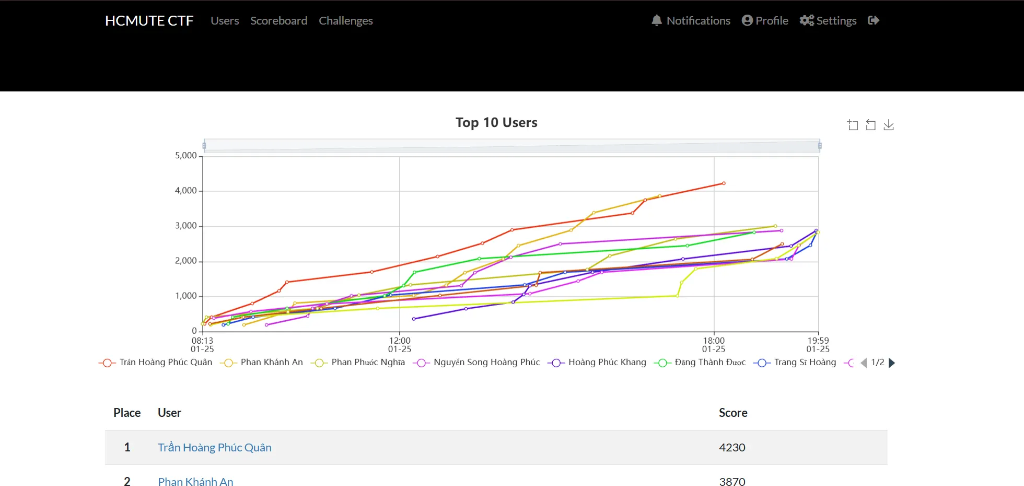Open the Profile page
The width and height of the screenshot is (1024, 486).
[765, 20]
